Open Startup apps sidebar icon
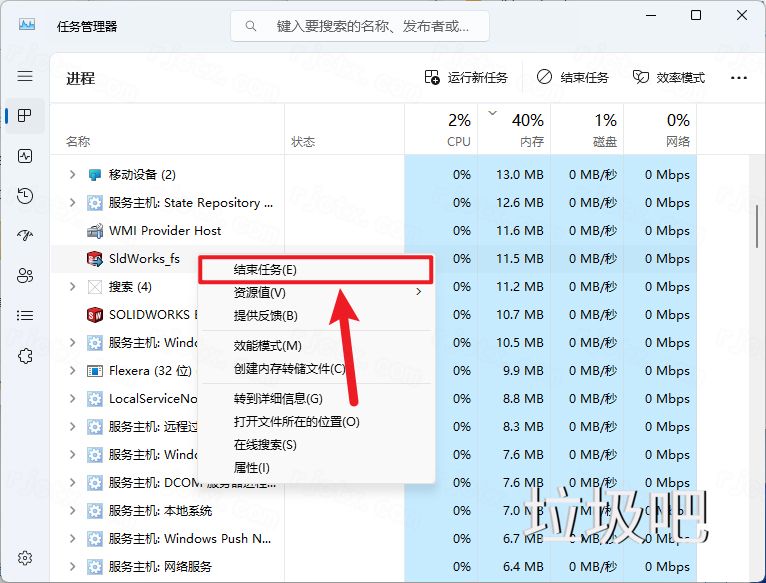 point(25,236)
